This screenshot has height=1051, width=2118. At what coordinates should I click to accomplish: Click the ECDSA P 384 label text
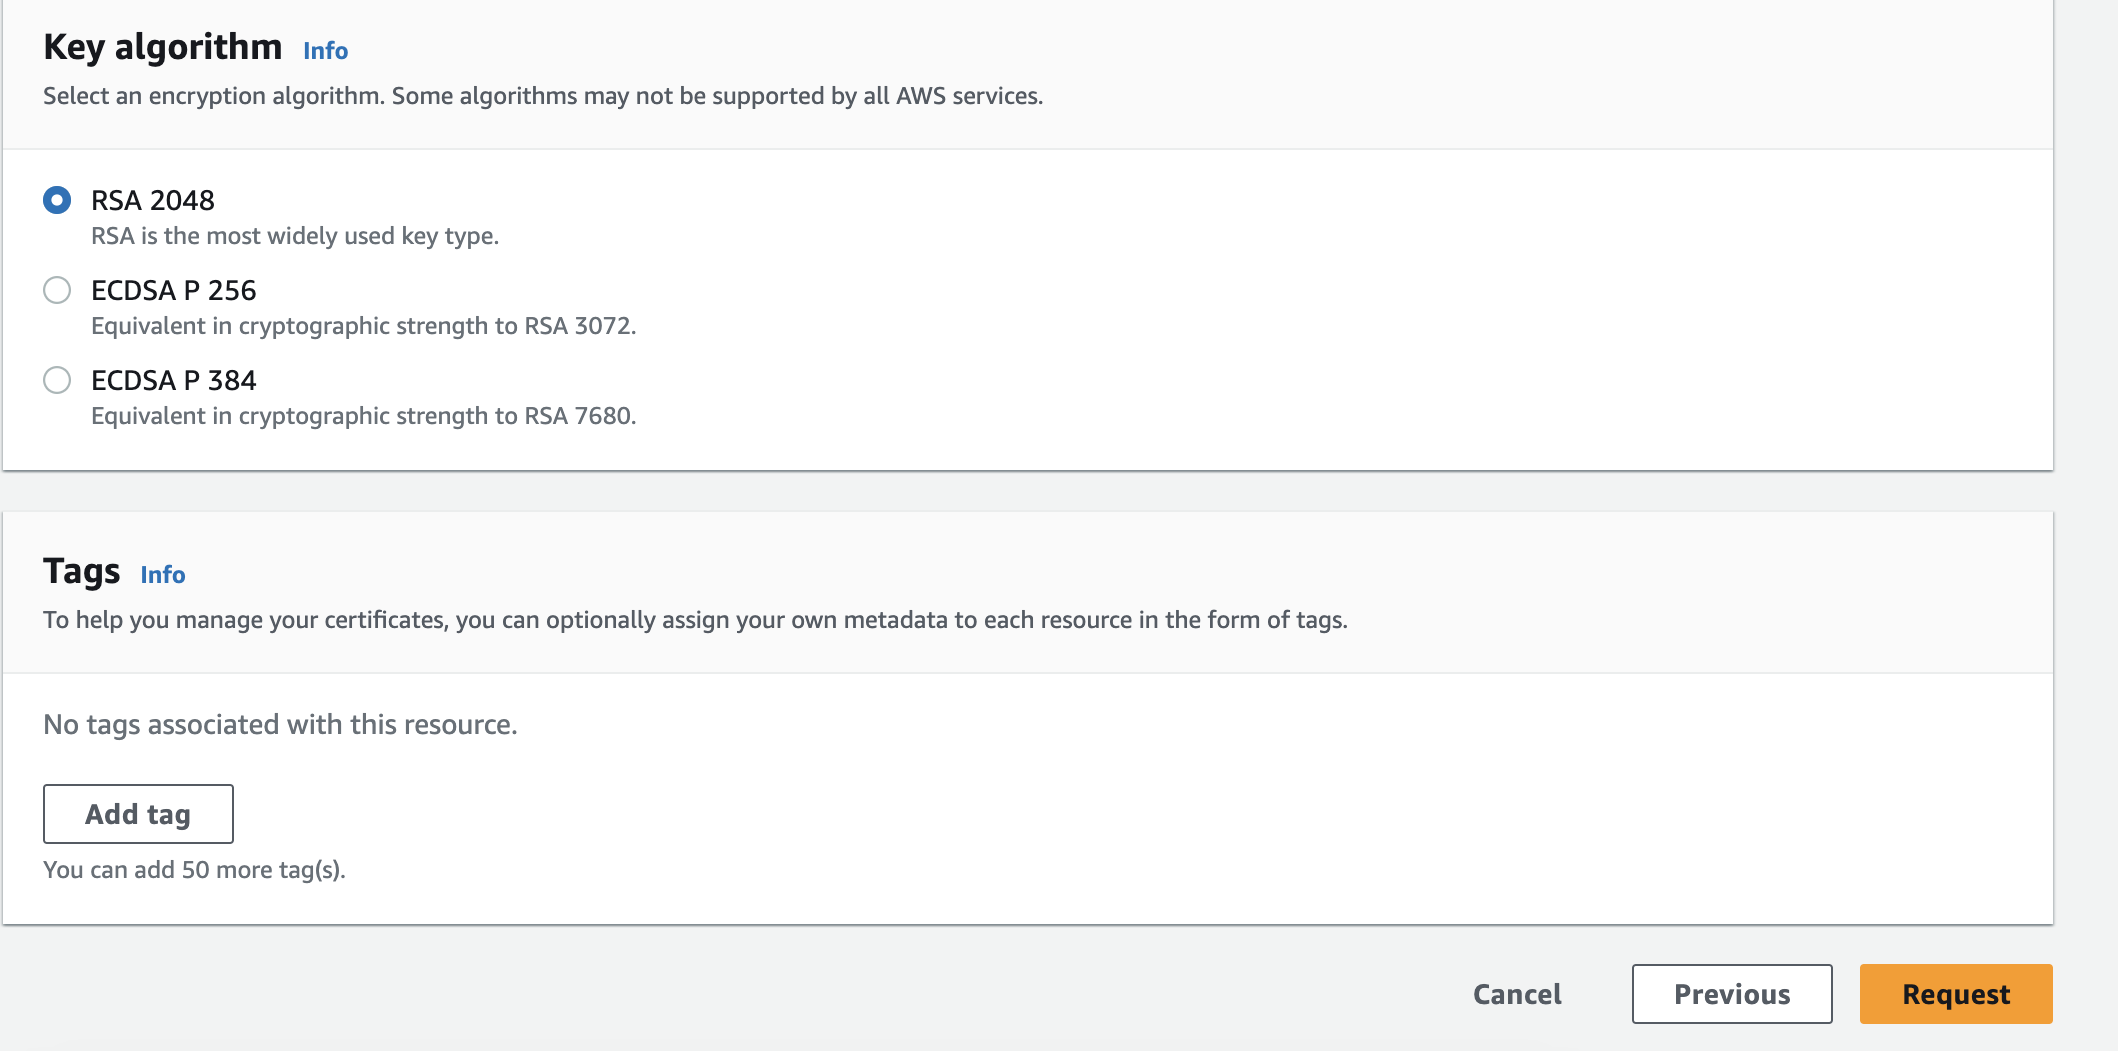174,381
